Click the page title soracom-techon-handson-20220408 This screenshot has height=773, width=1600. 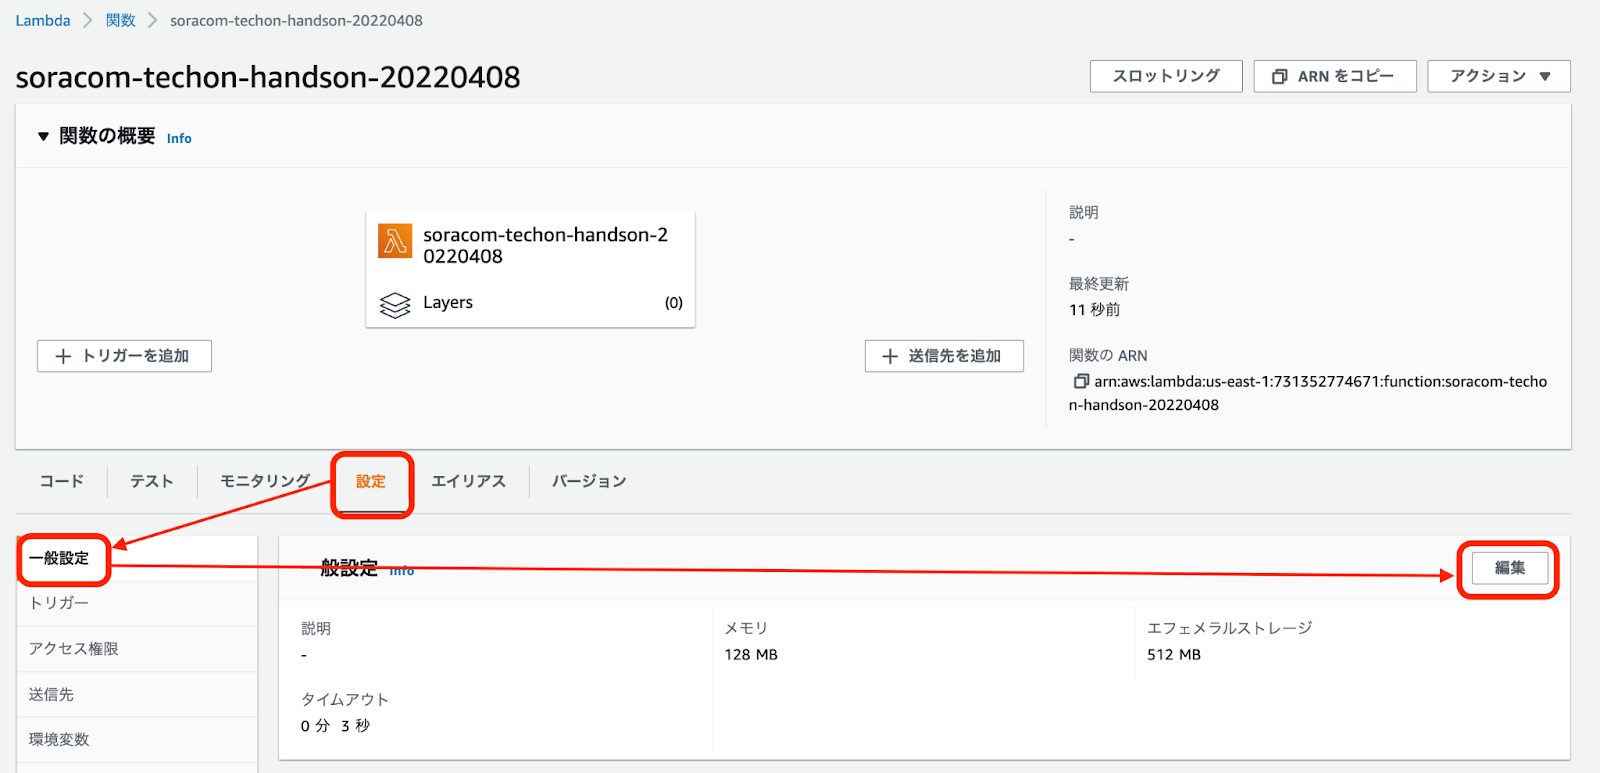click(268, 77)
